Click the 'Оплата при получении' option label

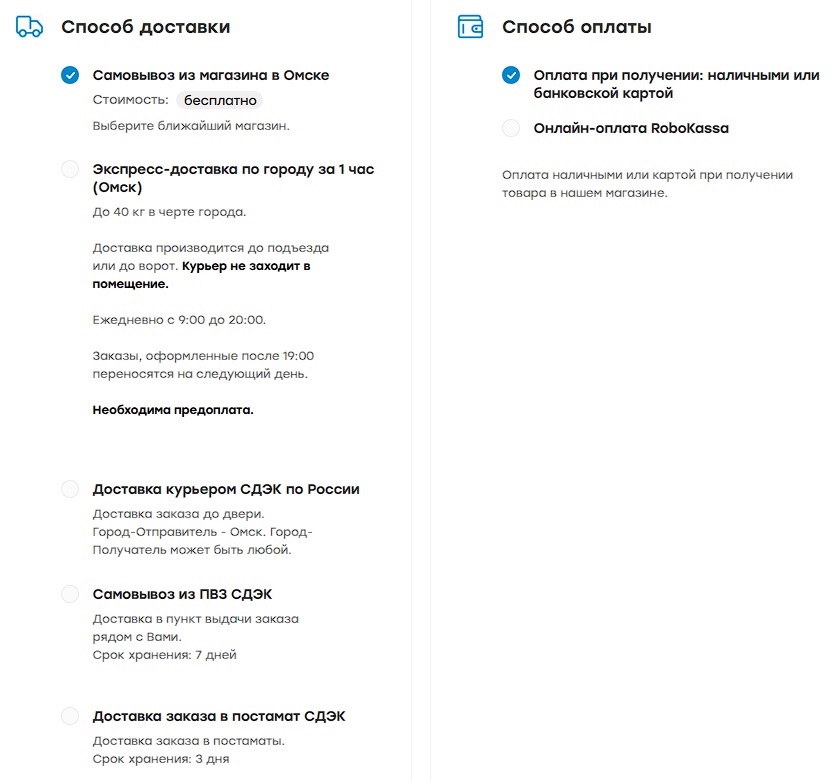point(676,84)
